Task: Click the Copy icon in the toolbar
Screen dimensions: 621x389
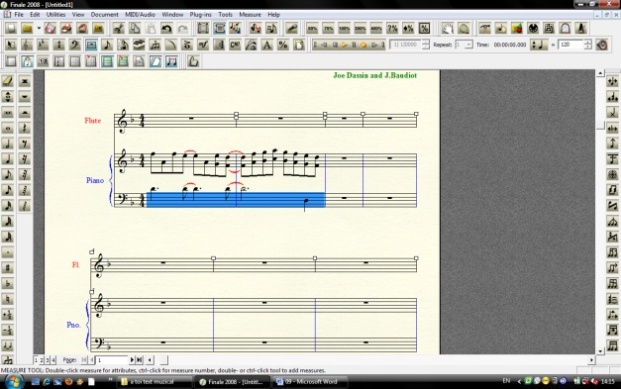Action: [x=135, y=28]
